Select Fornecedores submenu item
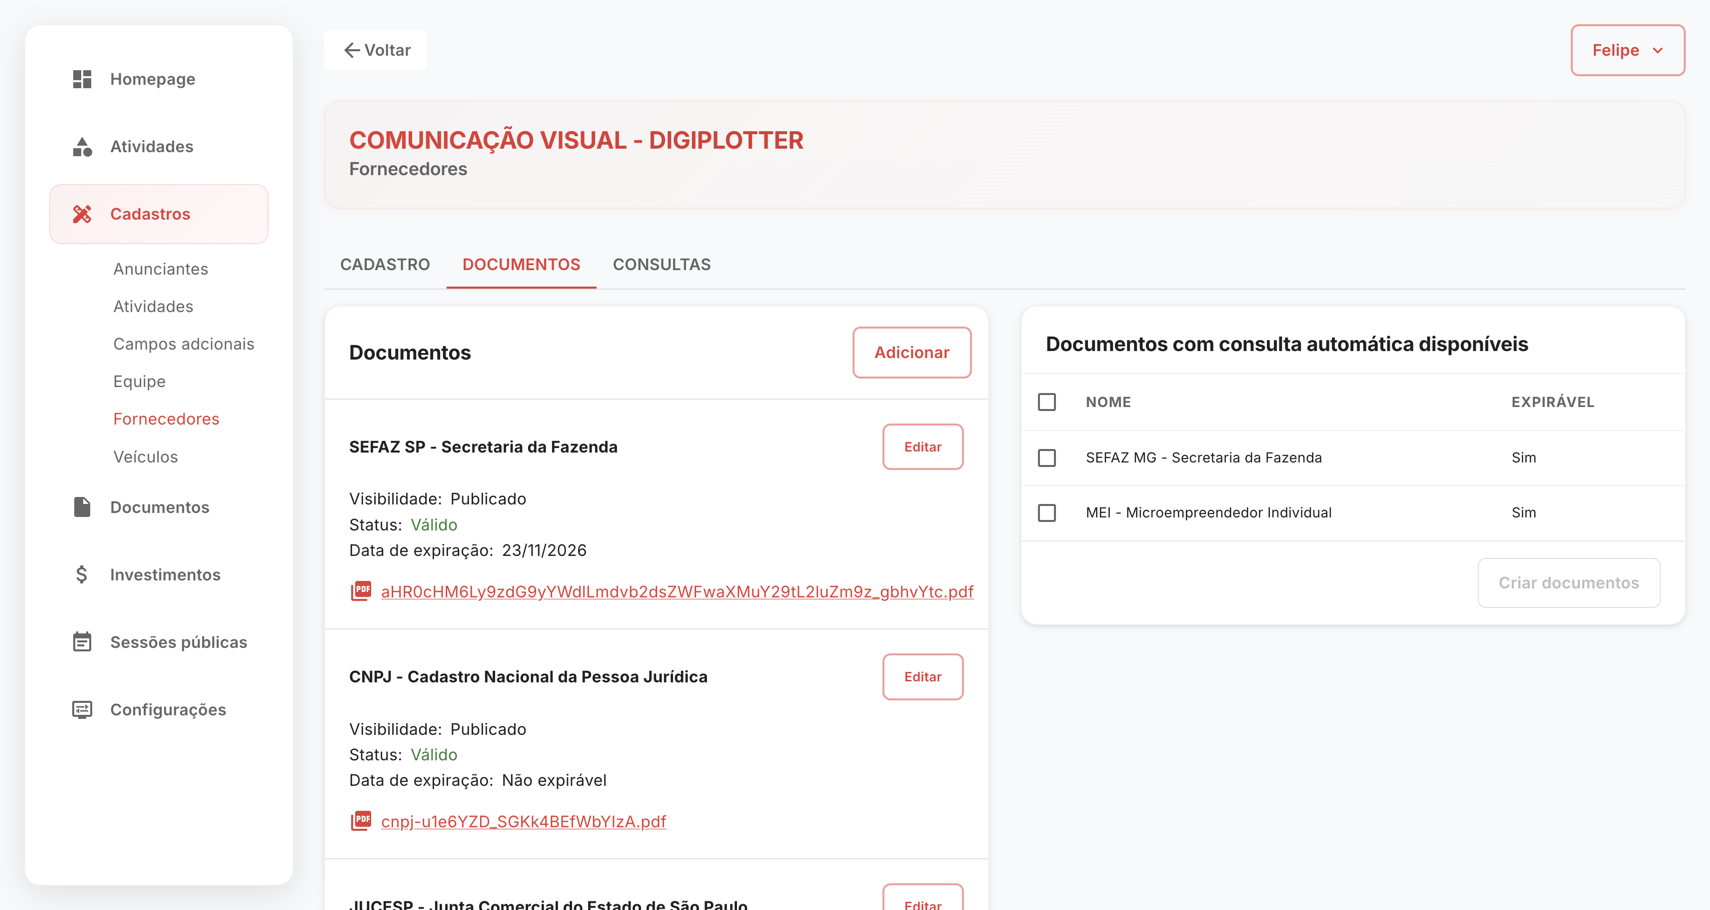The height and width of the screenshot is (910, 1710). click(x=166, y=419)
